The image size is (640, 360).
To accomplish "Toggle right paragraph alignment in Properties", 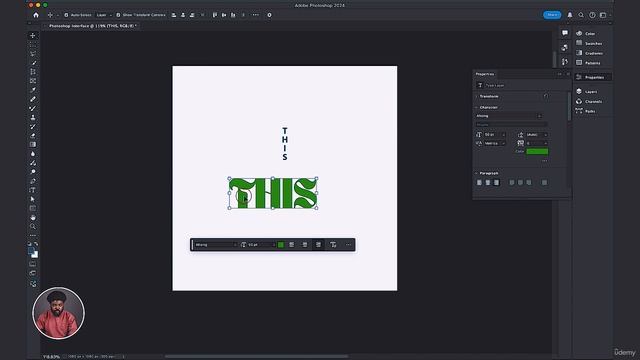I will pos(496,182).
